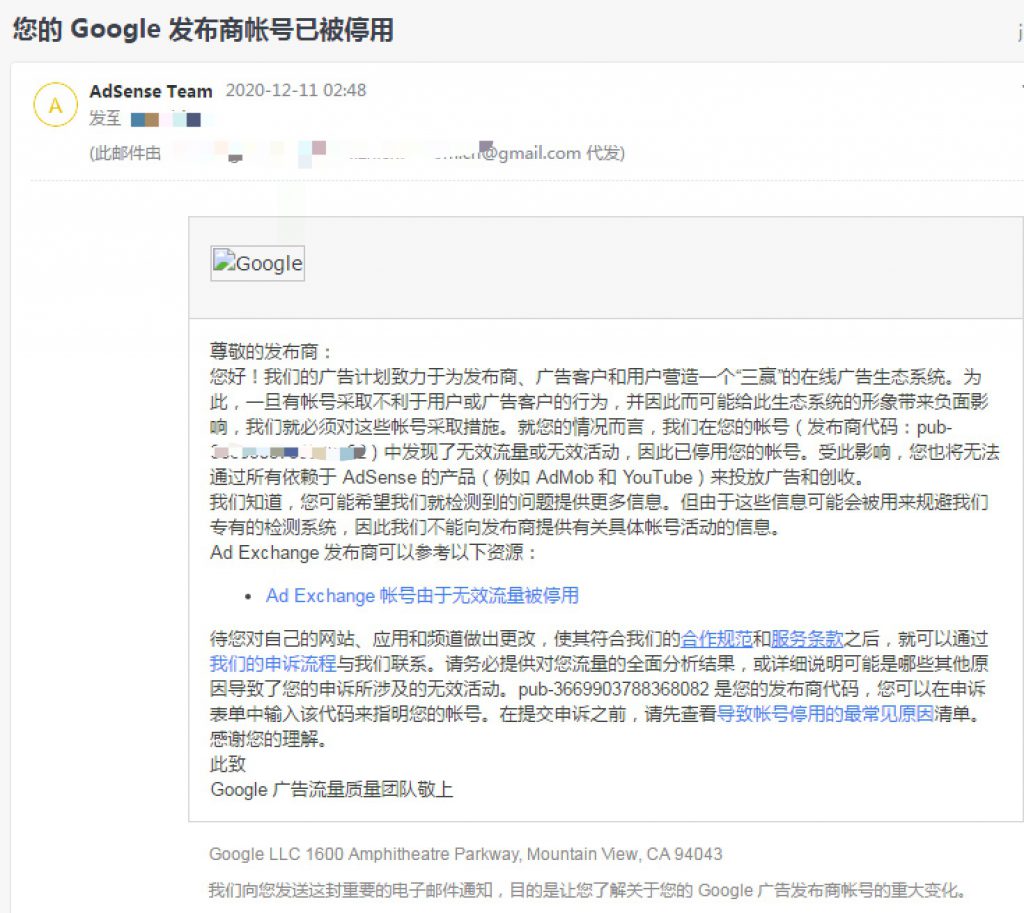Click the AdSense Team sender name
Image resolution: width=1024 pixels, height=913 pixels.
151,91
